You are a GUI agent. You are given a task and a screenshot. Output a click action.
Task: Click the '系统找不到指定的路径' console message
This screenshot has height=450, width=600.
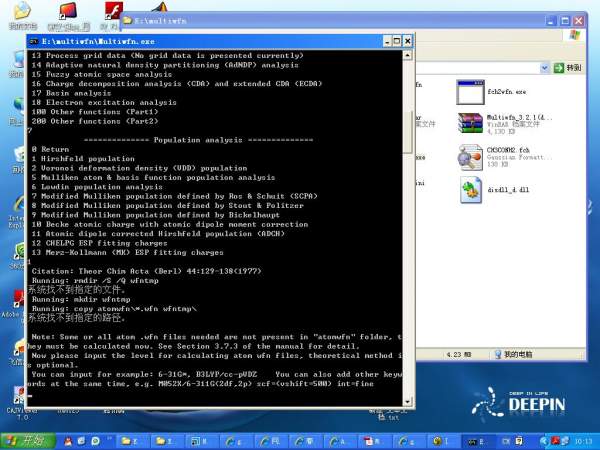(77, 318)
